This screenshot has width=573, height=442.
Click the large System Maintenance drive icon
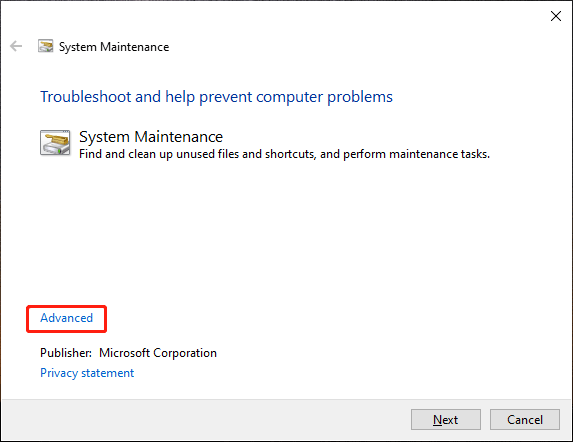point(55,142)
